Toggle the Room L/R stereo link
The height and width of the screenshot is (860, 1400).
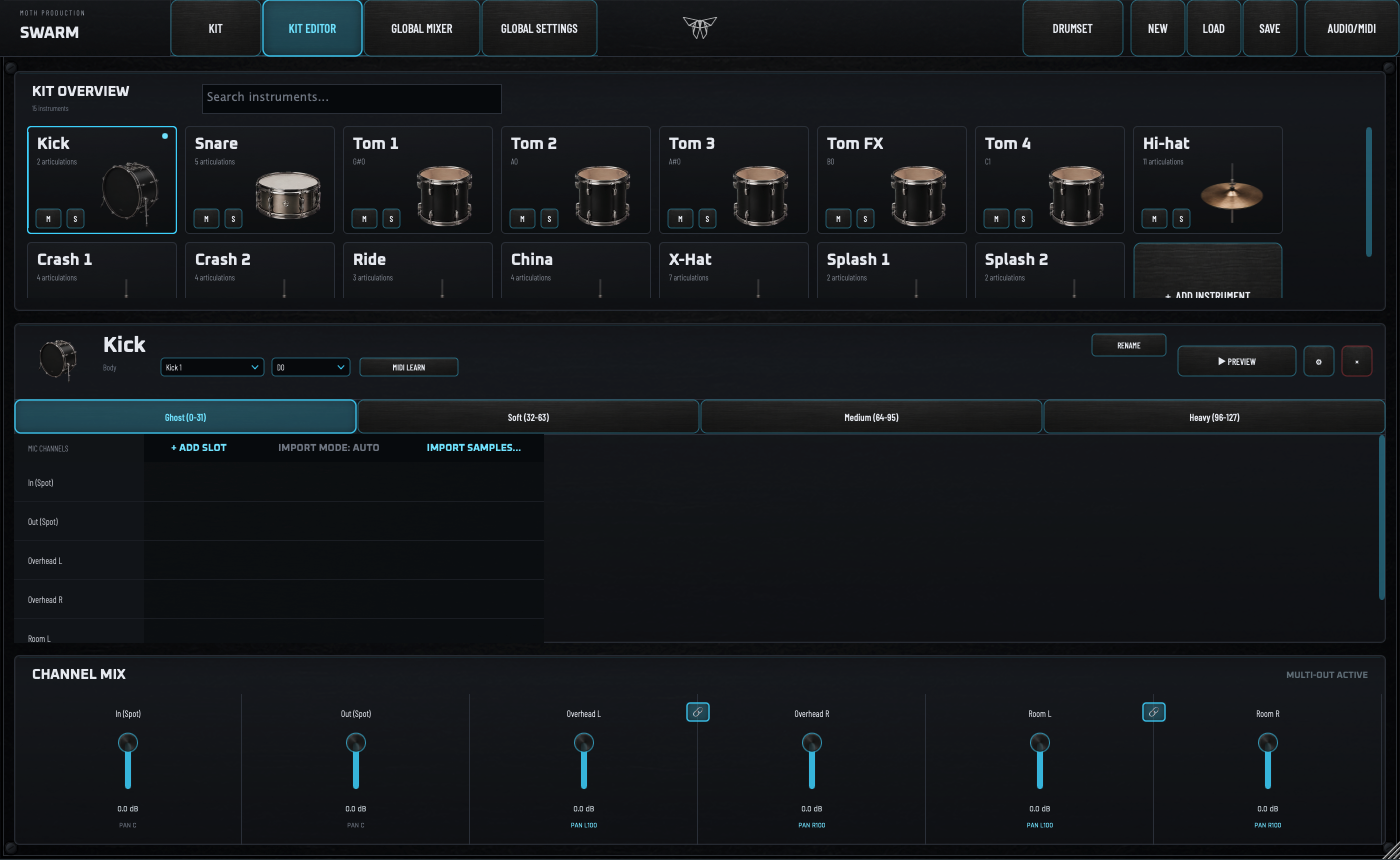coord(1154,712)
